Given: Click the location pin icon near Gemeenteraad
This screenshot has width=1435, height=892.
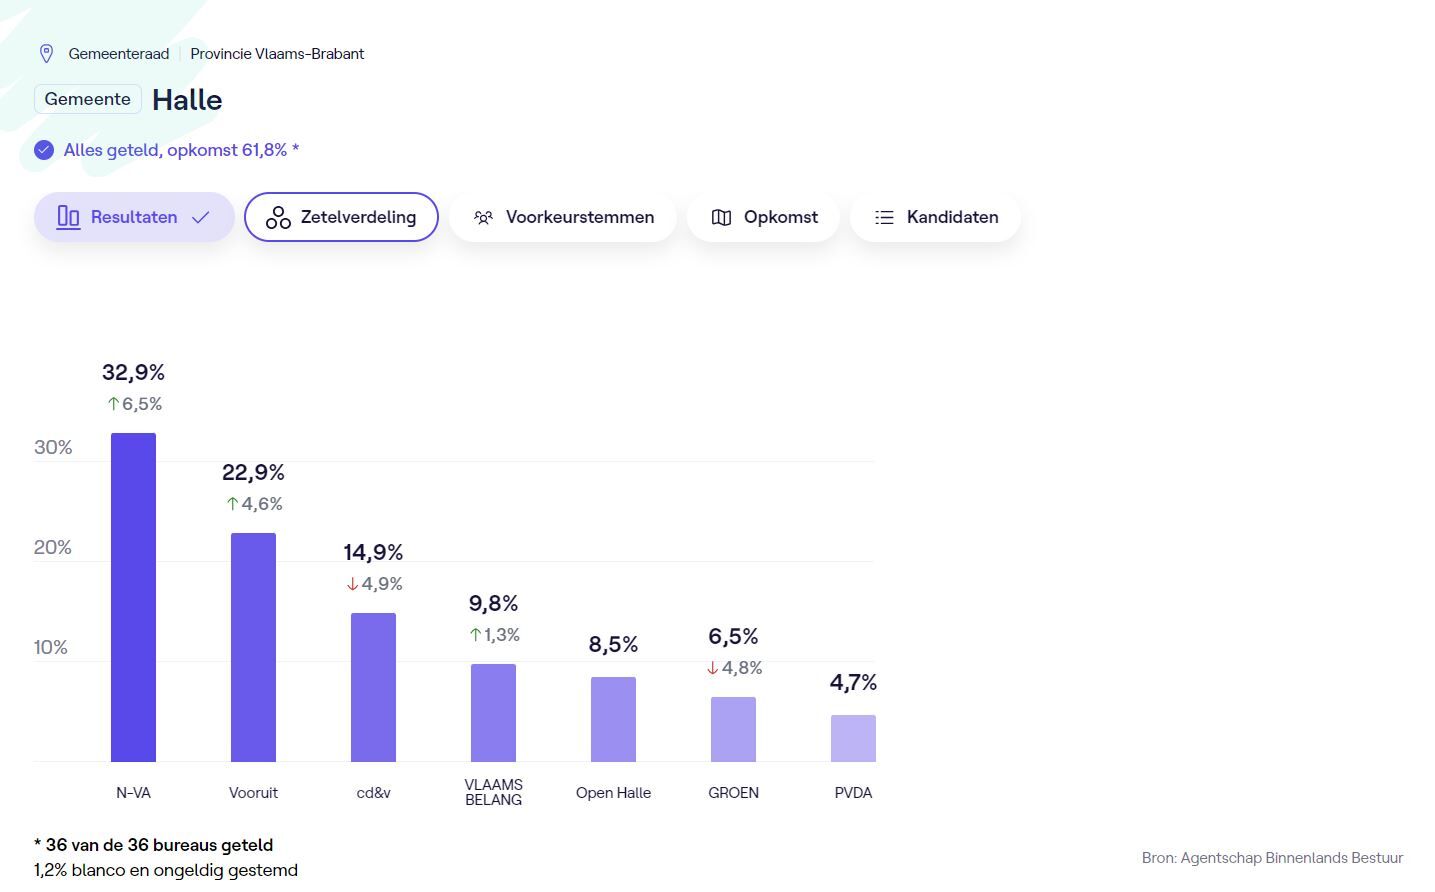Looking at the screenshot, I should 46,54.
